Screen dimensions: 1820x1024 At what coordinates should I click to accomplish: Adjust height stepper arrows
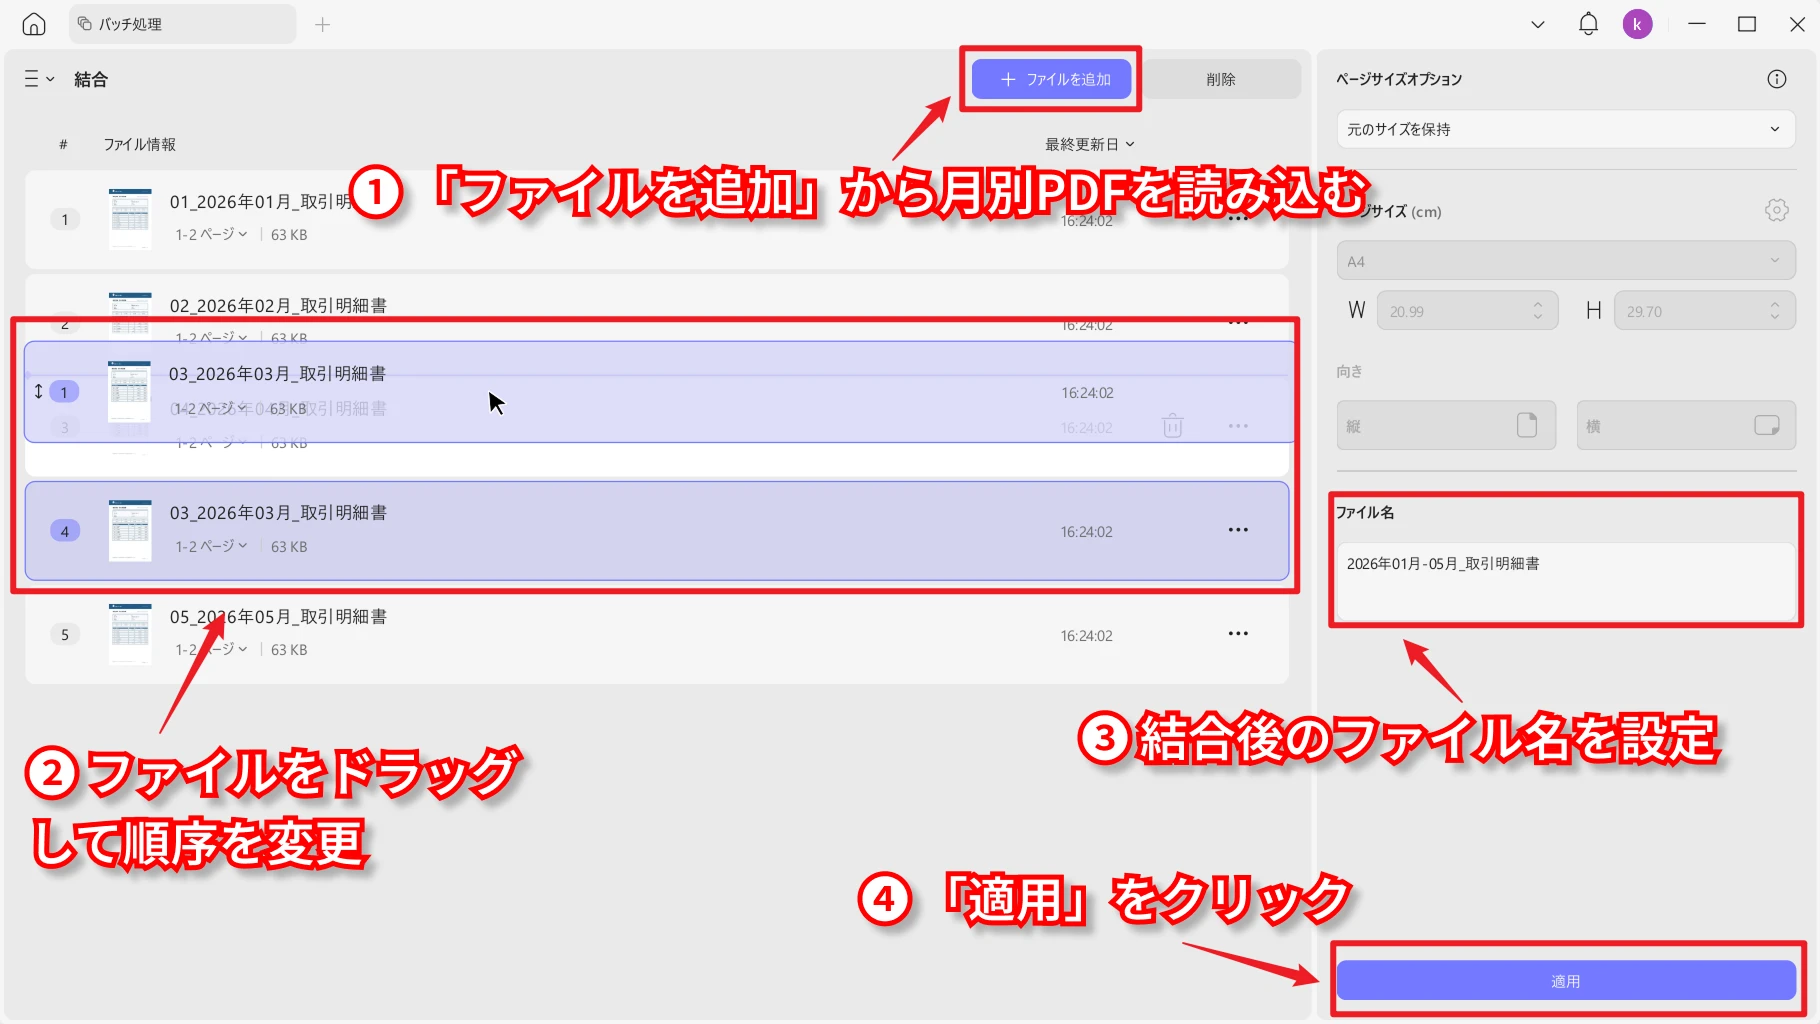[x=1775, y=311]
